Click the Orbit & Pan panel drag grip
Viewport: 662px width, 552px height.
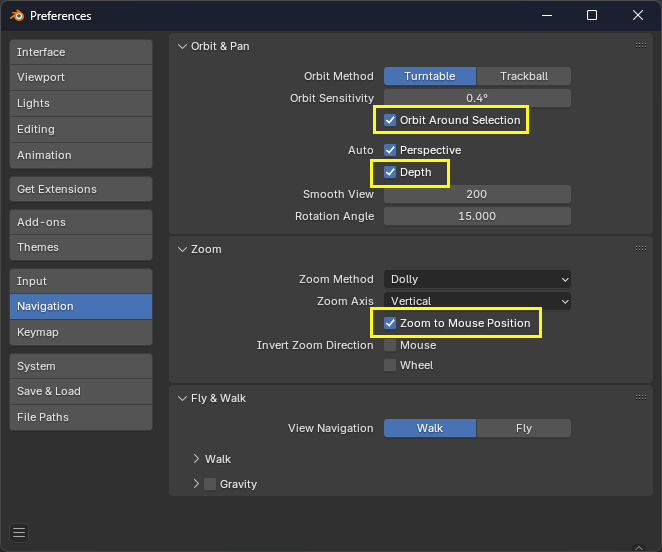coord(640,46)
